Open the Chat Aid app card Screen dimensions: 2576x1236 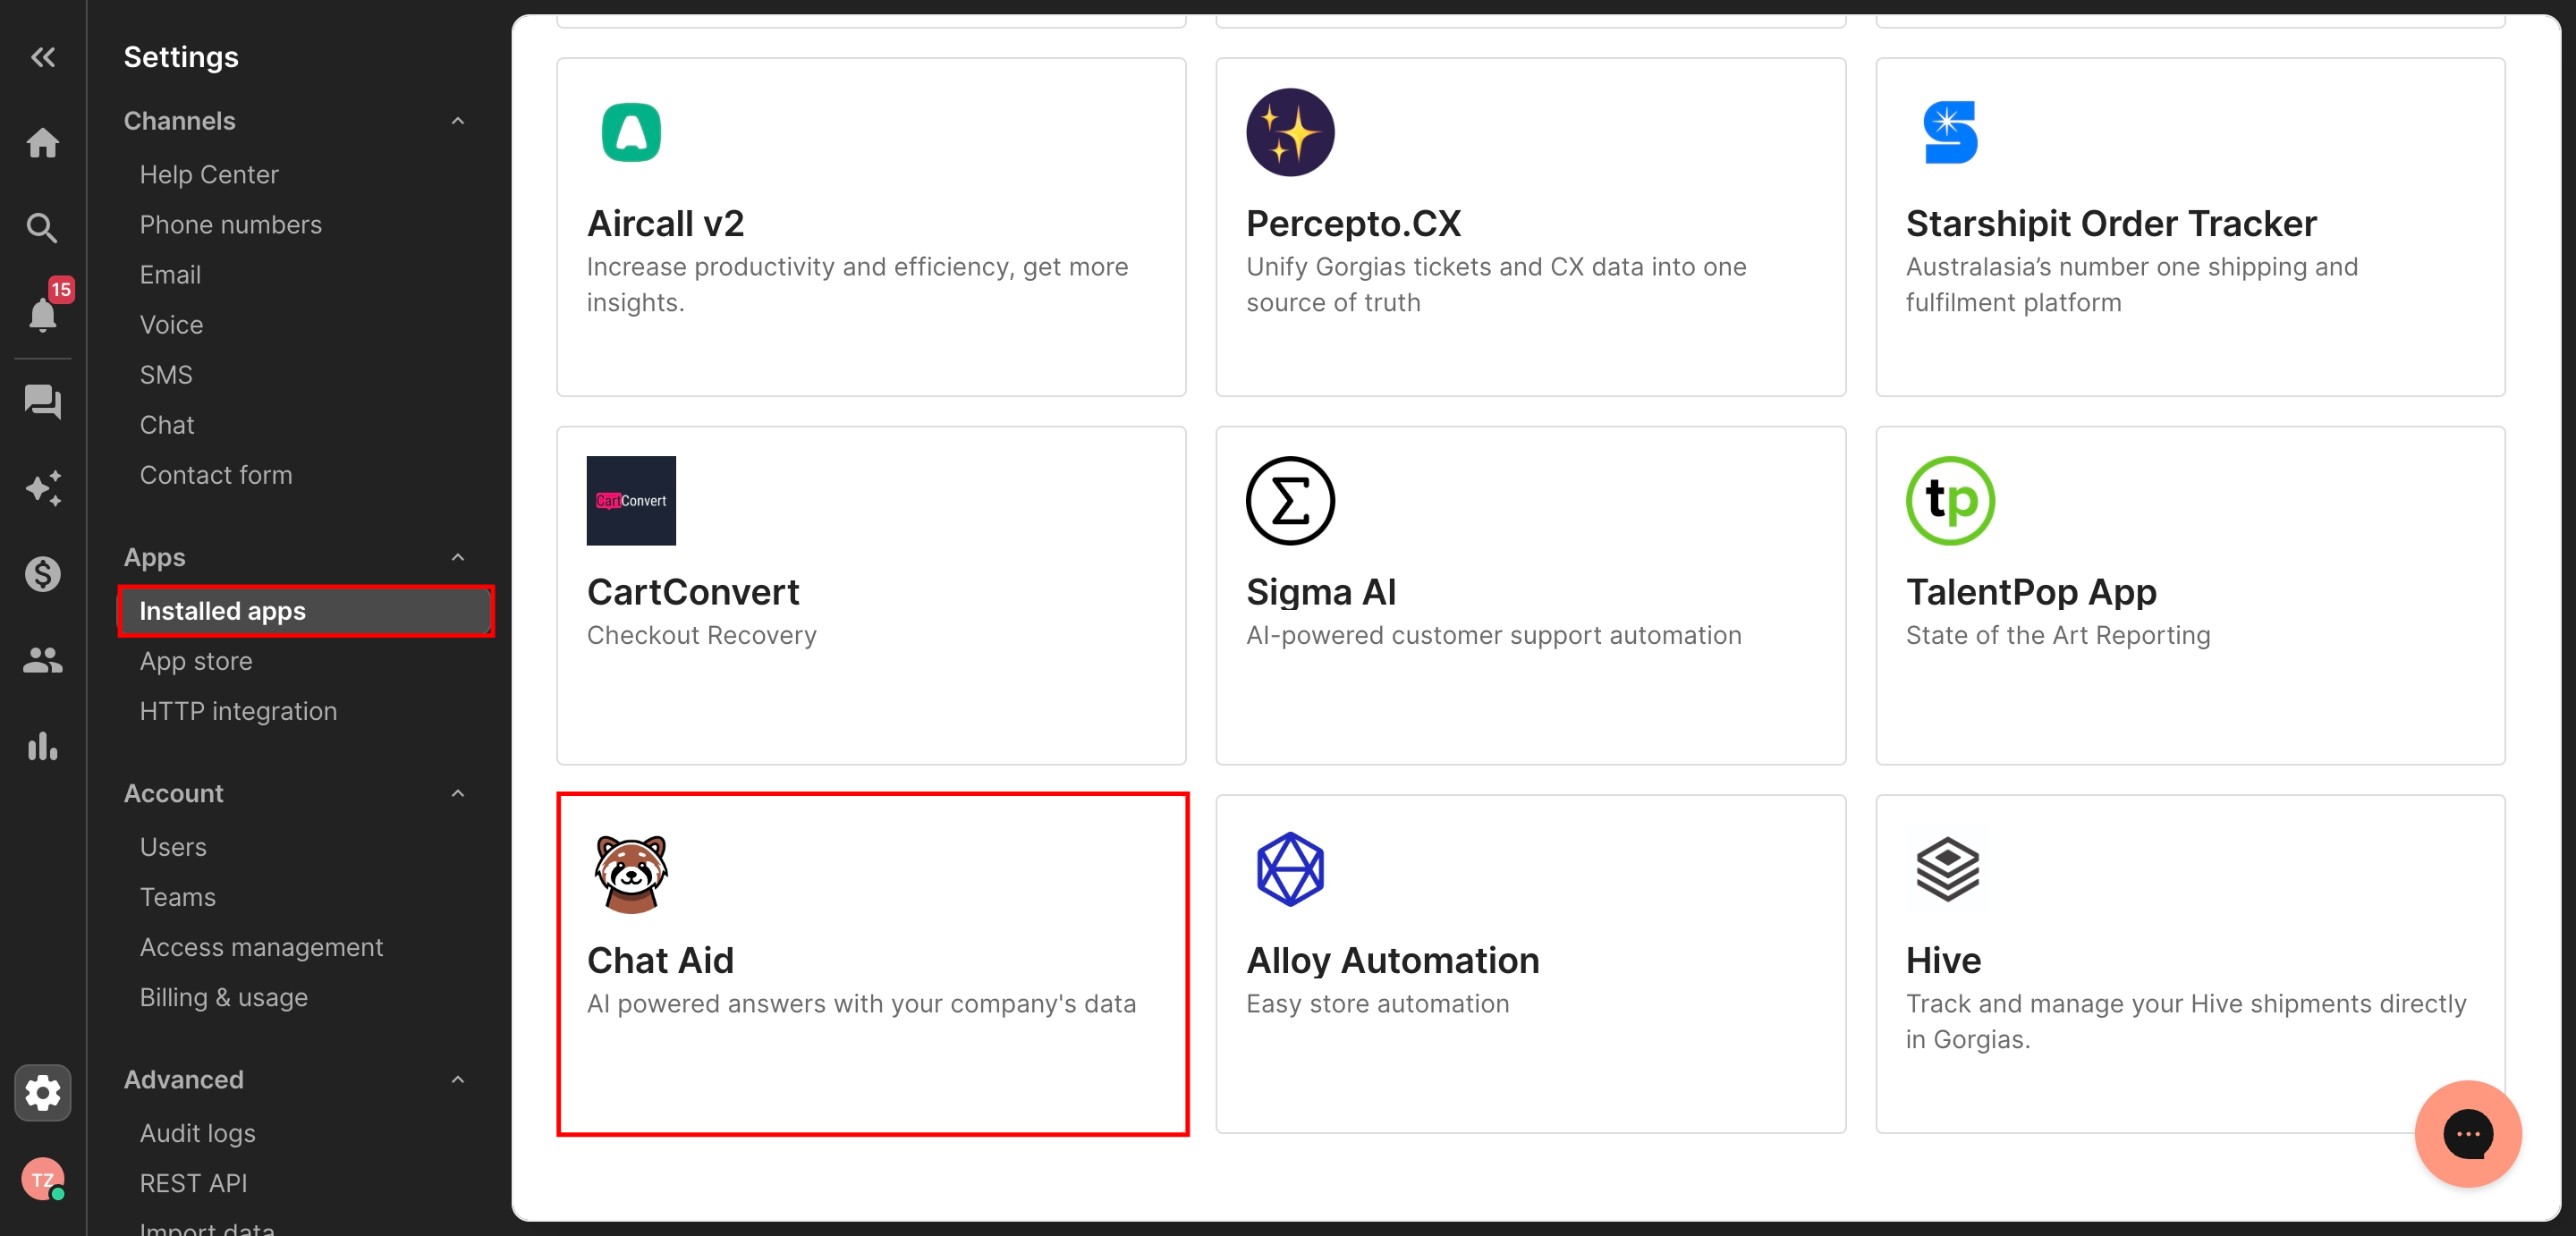[x=872, y=964]
